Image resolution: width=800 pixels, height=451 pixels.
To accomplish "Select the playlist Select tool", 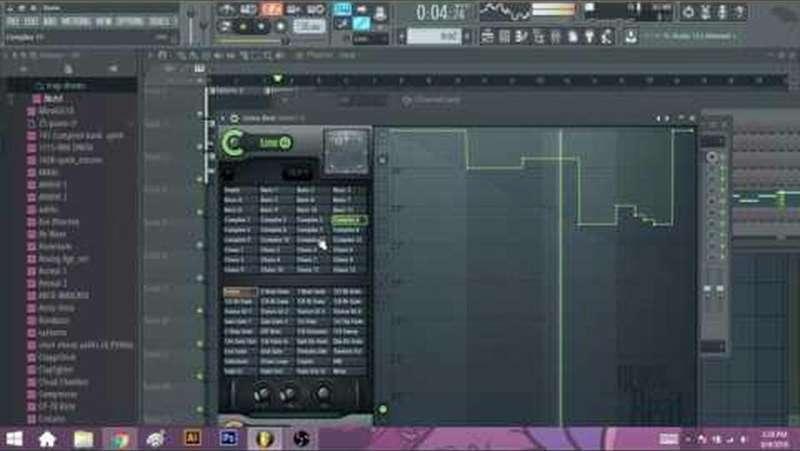I will 255,55.
